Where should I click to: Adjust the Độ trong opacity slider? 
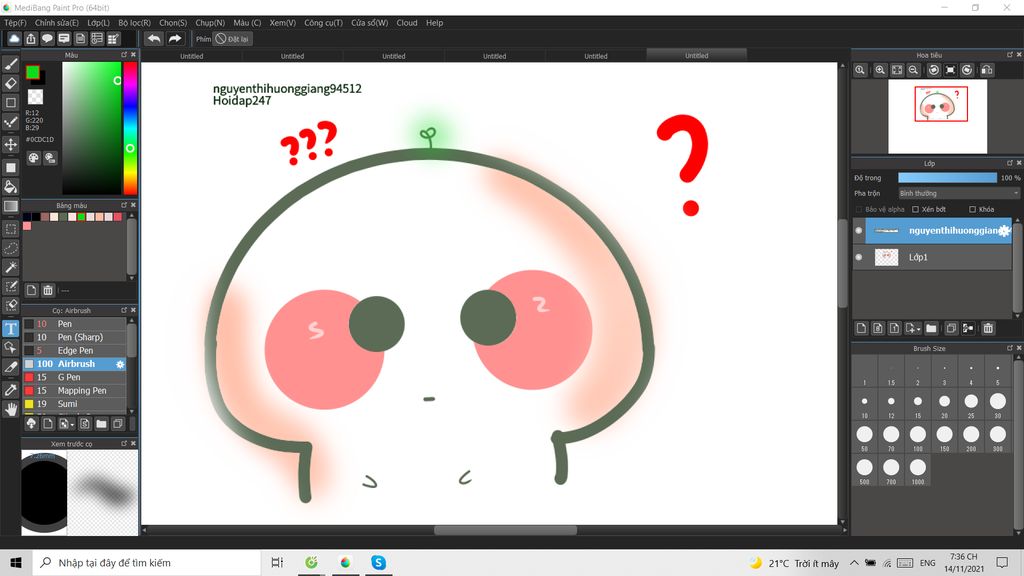[x=947, y=178]
